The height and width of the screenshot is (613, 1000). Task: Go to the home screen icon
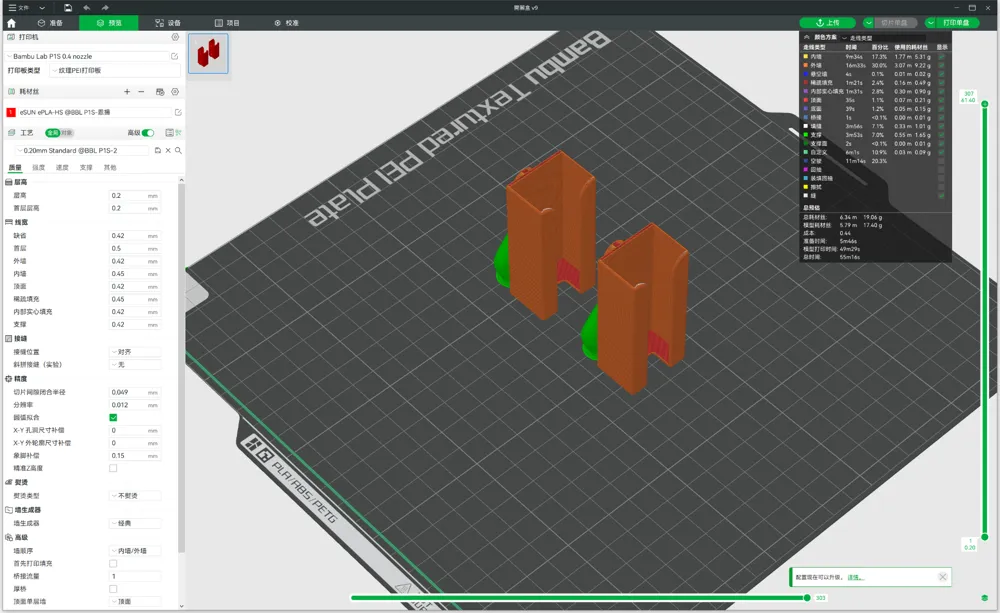point(11,23)
